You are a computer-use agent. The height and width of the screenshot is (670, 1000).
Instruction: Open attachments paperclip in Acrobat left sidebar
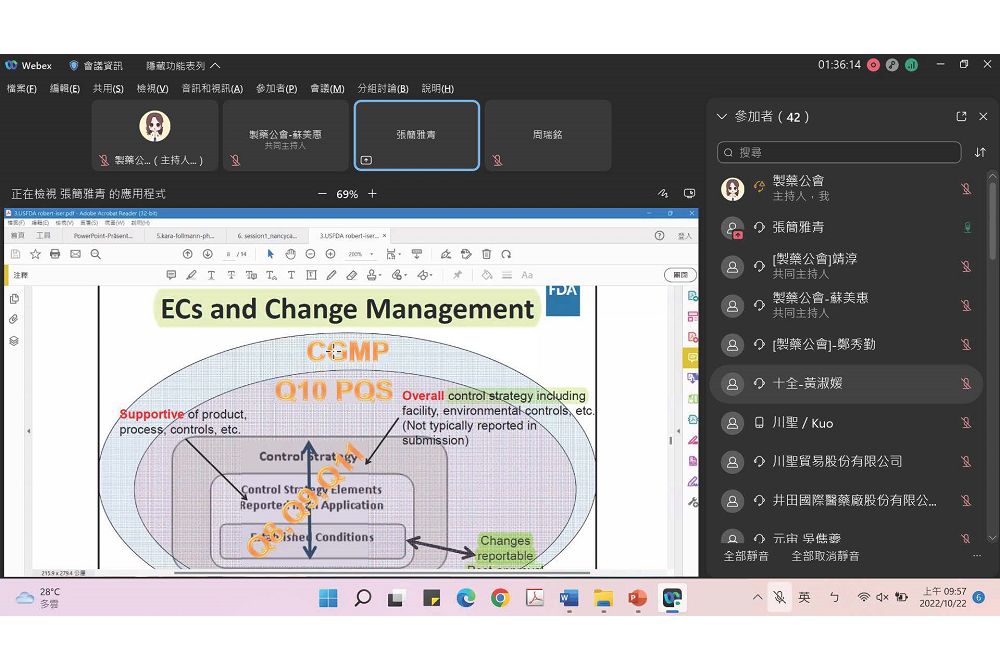click(x=14, y=319)
